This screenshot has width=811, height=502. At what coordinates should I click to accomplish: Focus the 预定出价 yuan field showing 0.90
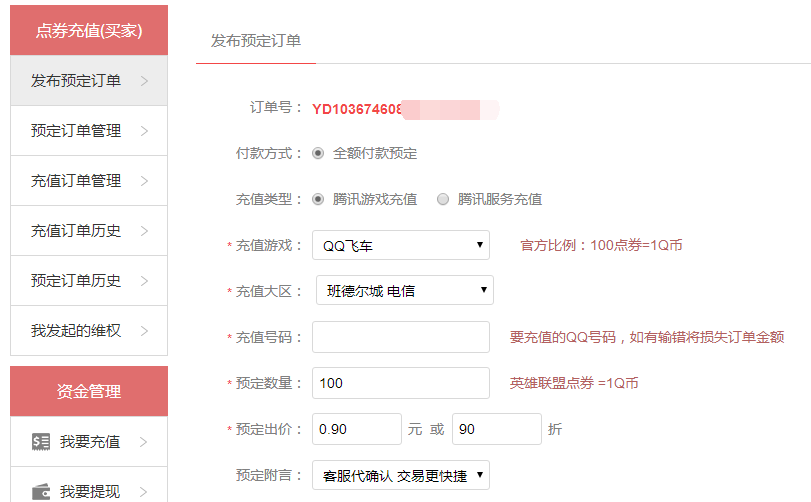pos(357,429)
